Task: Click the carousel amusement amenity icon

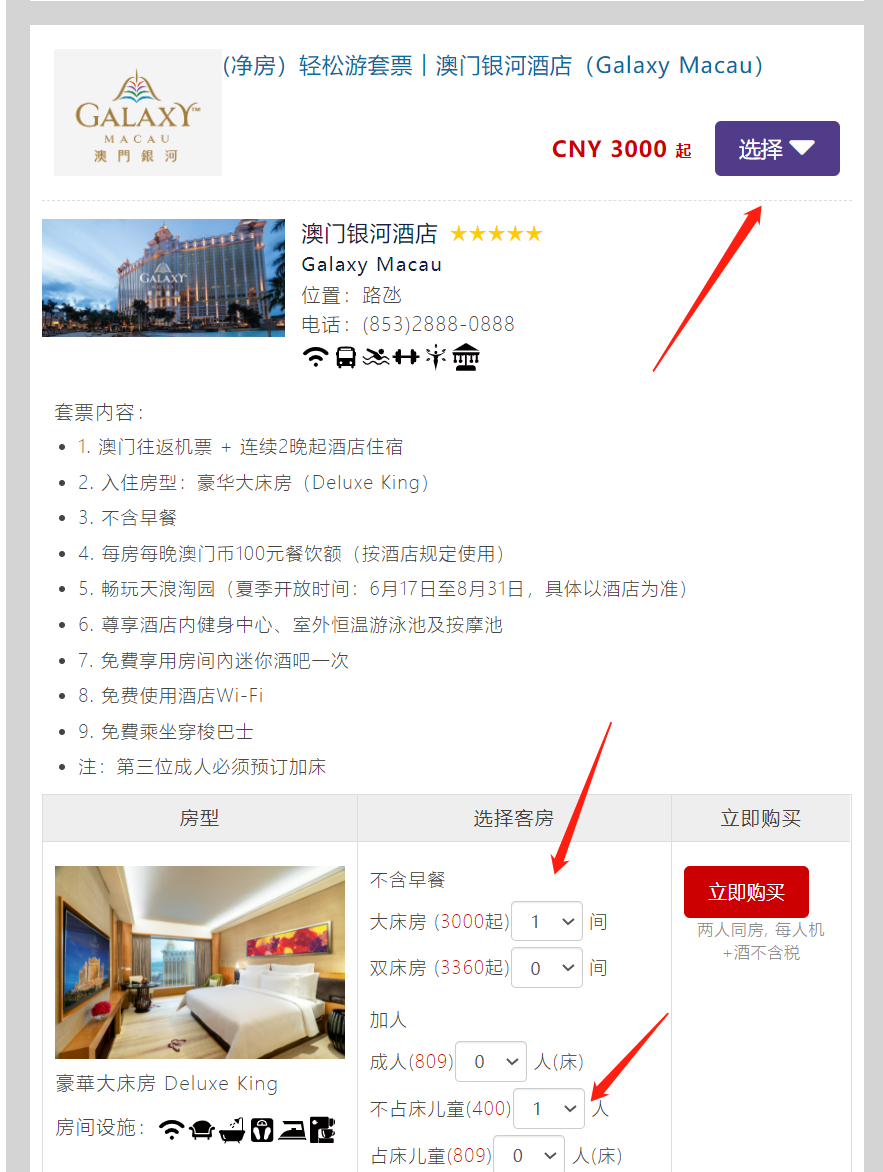Action: click(x=466, y=357)
